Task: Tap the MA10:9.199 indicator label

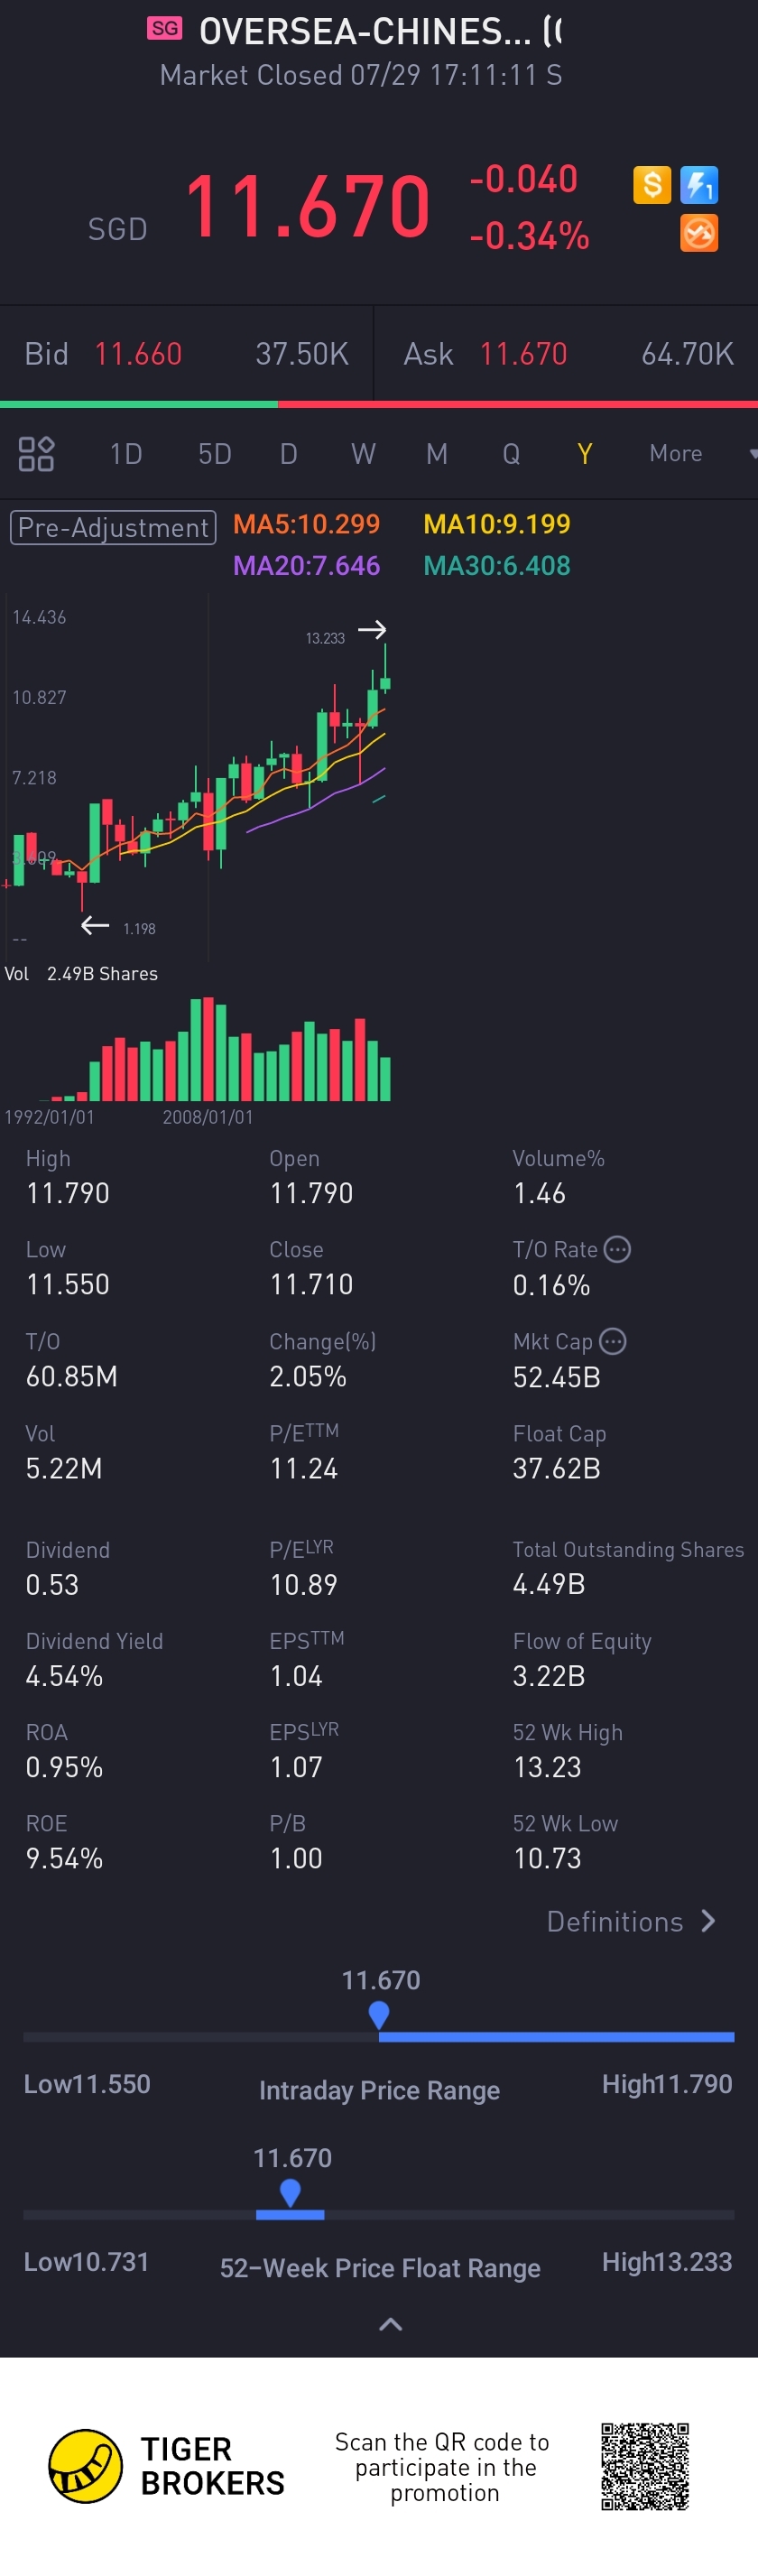Action: coord(497,524)
